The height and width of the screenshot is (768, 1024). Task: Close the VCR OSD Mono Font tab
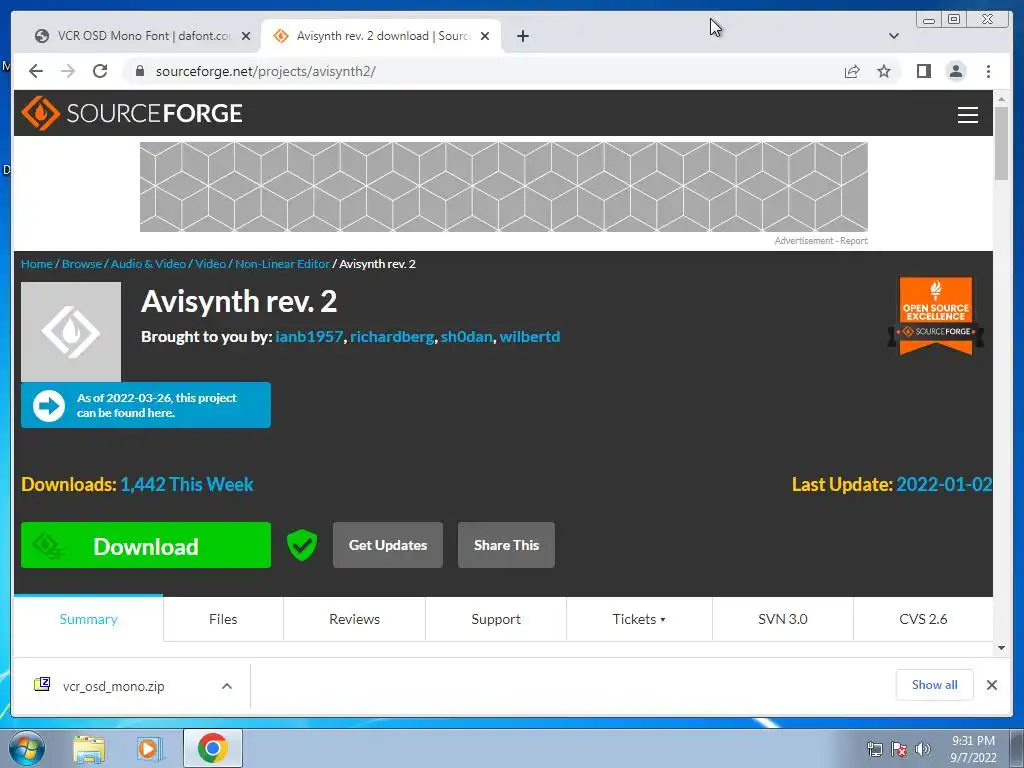click(246, 36)
